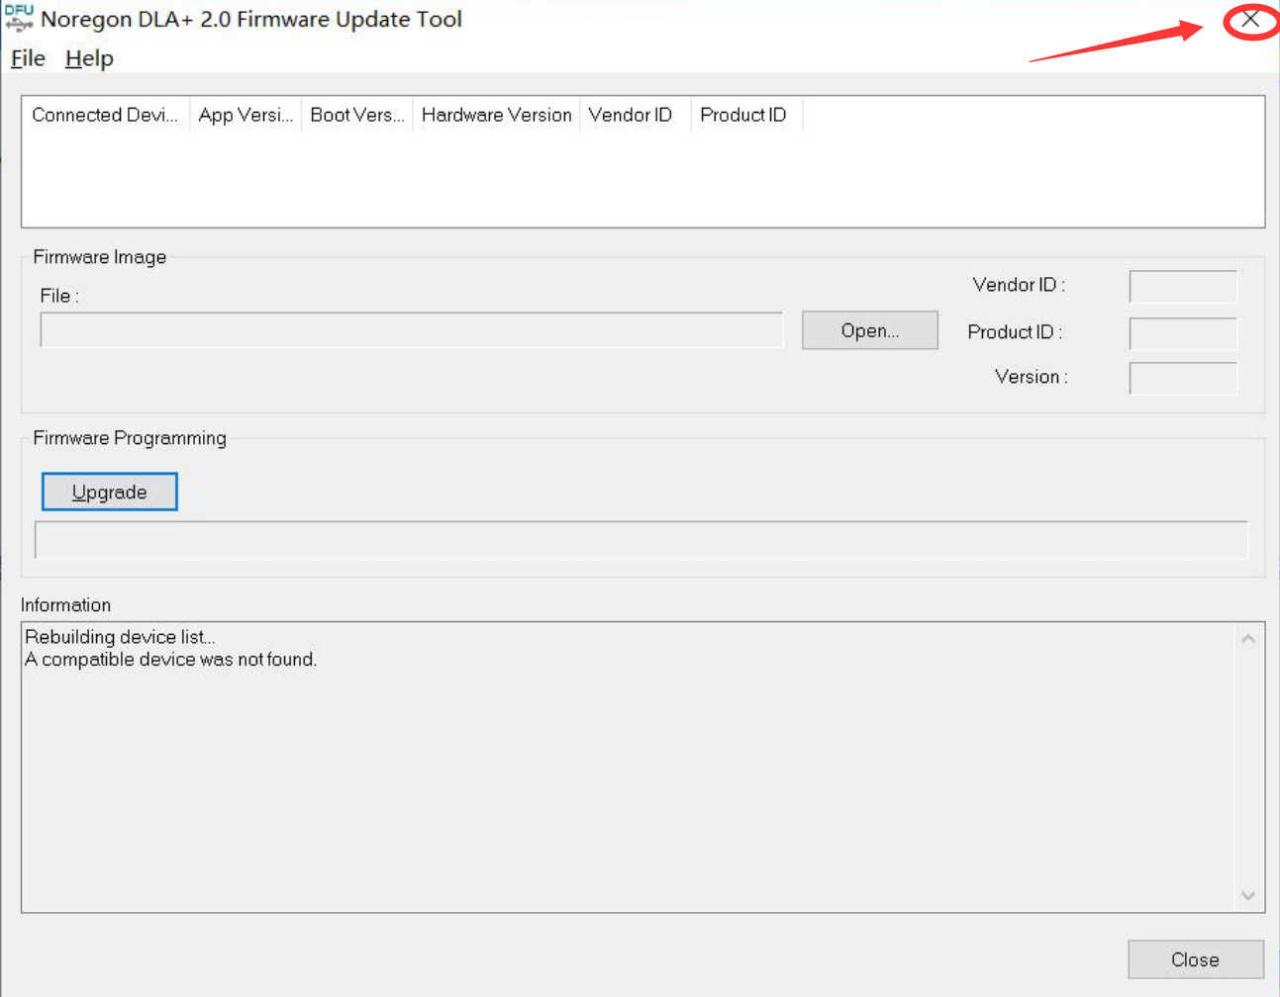The width and height of the screenshot is (1280, 997).
Task: Open the File menu
Action: (28, 59)
